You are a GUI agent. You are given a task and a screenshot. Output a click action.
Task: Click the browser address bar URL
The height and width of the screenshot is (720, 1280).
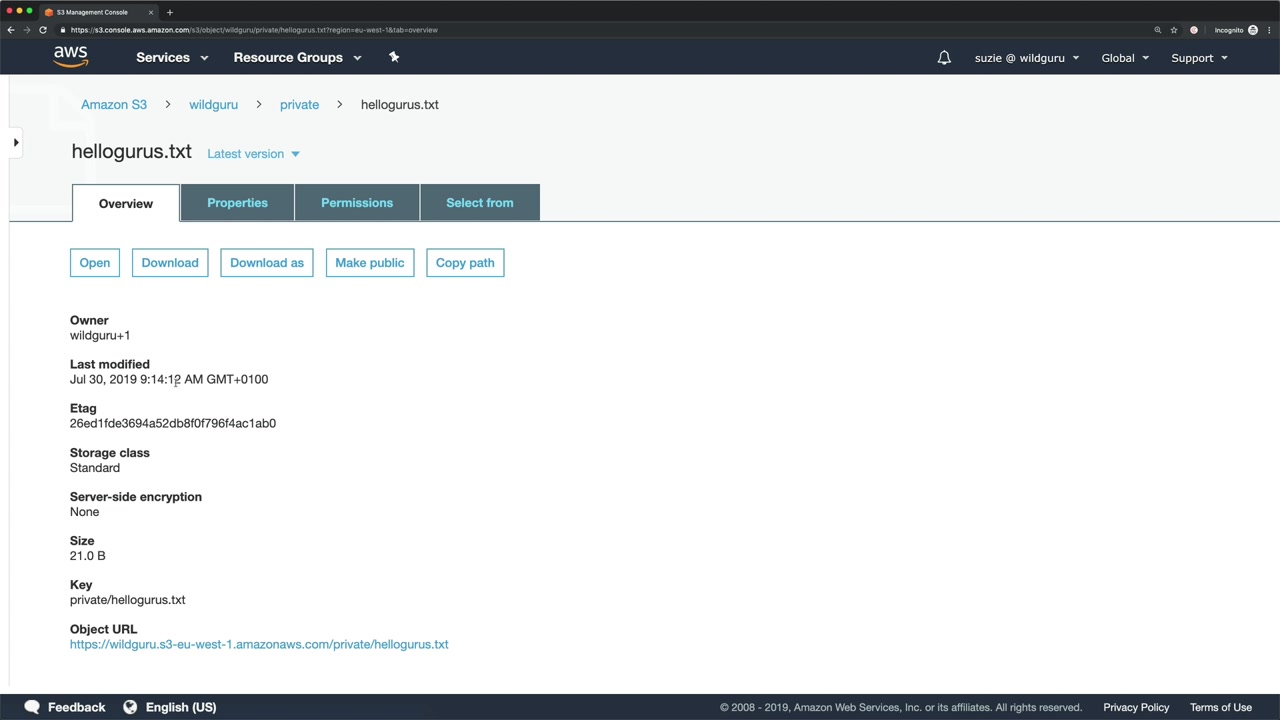(254, 30)
